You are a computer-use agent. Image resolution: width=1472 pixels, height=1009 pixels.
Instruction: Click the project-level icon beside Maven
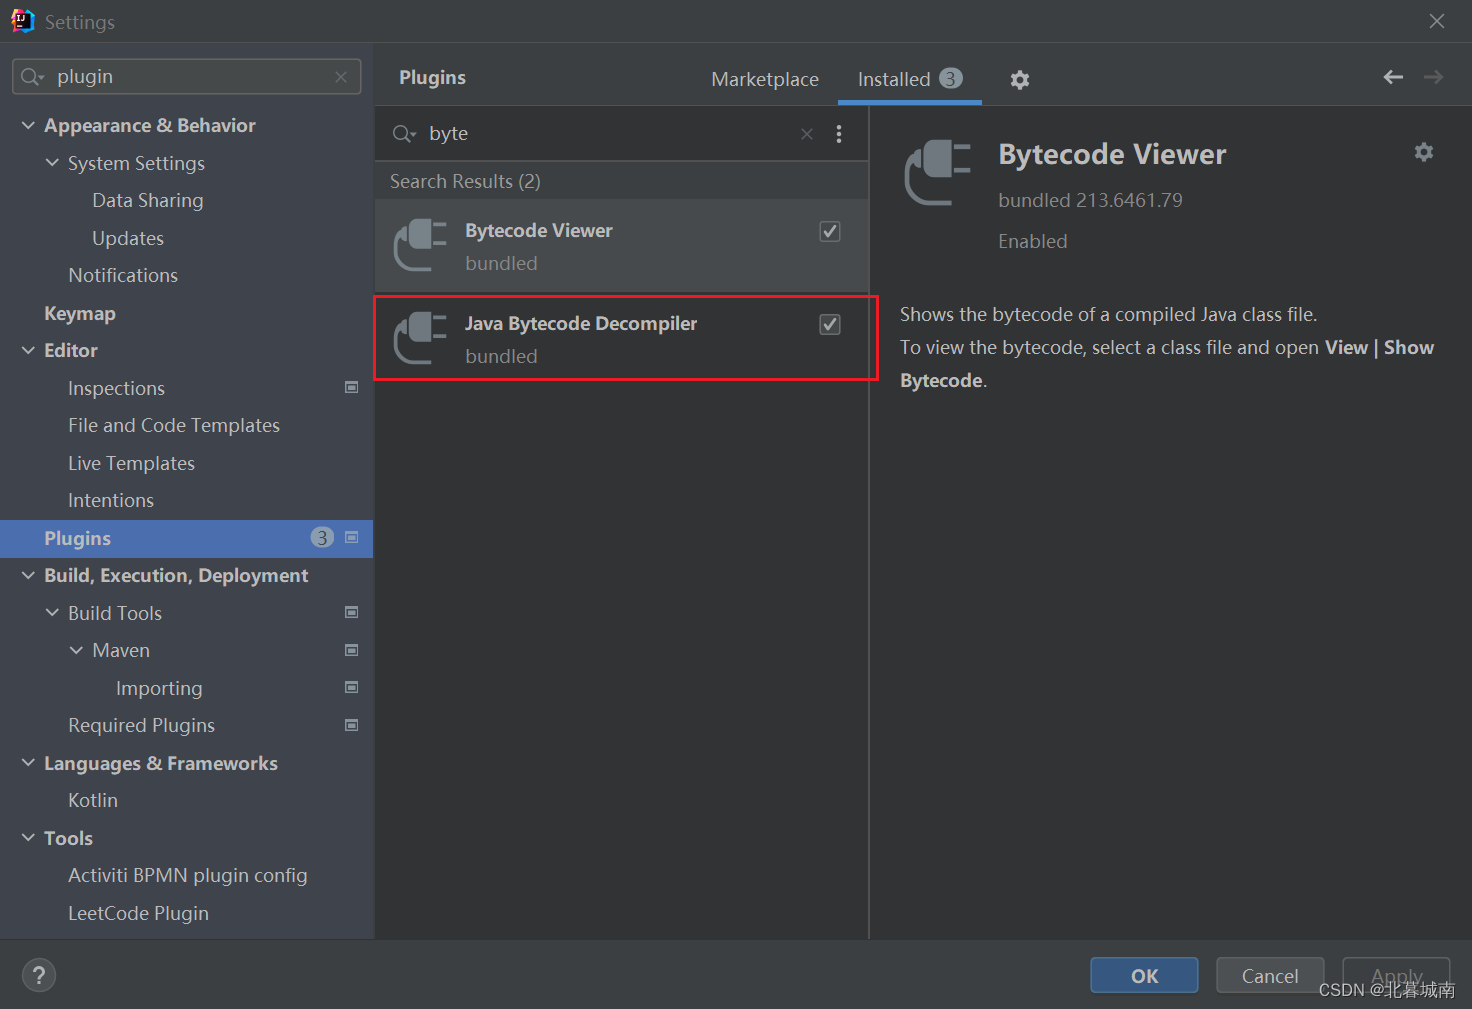pyautogui.click(x=351, y=650)
